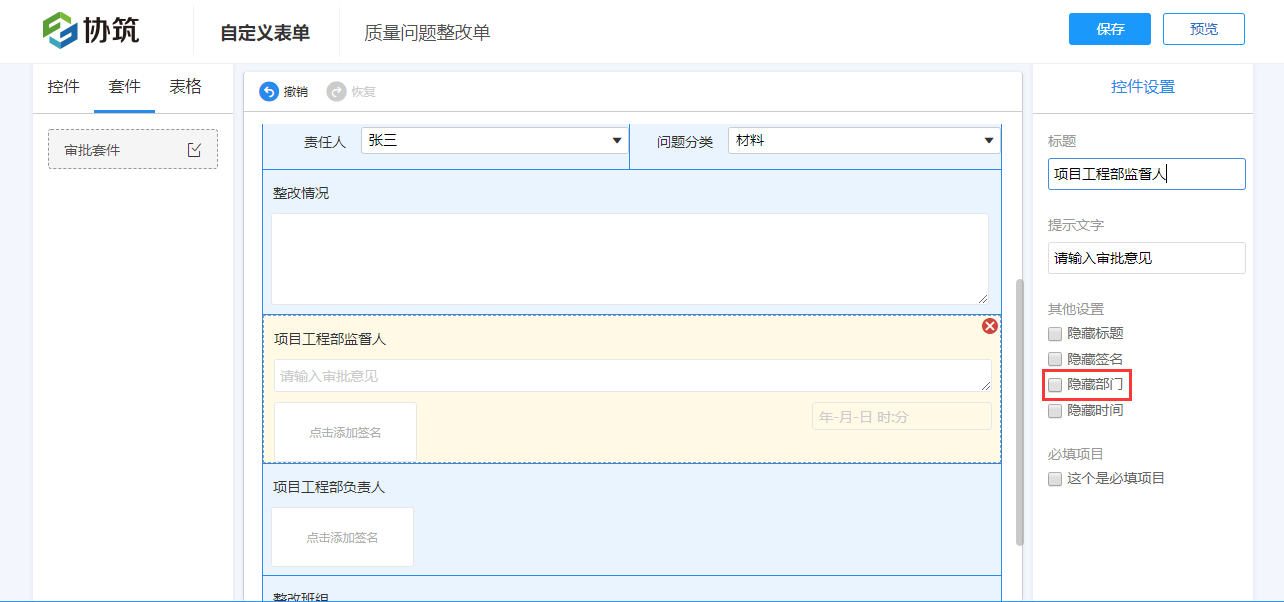Viewport: 1284px width, 602px height.
Task: Click edit icon on 审批套件 item
Action: (194, 150)
